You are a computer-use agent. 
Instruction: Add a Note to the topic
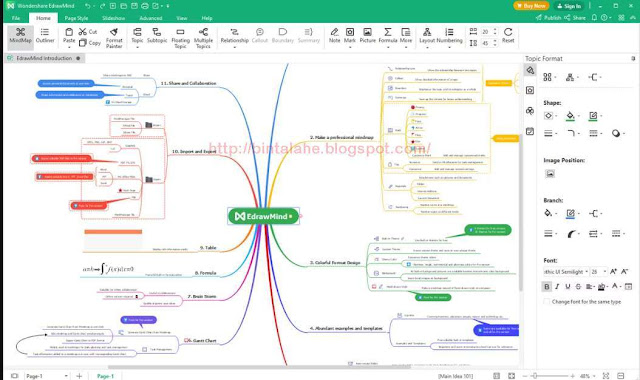(334, 36)
